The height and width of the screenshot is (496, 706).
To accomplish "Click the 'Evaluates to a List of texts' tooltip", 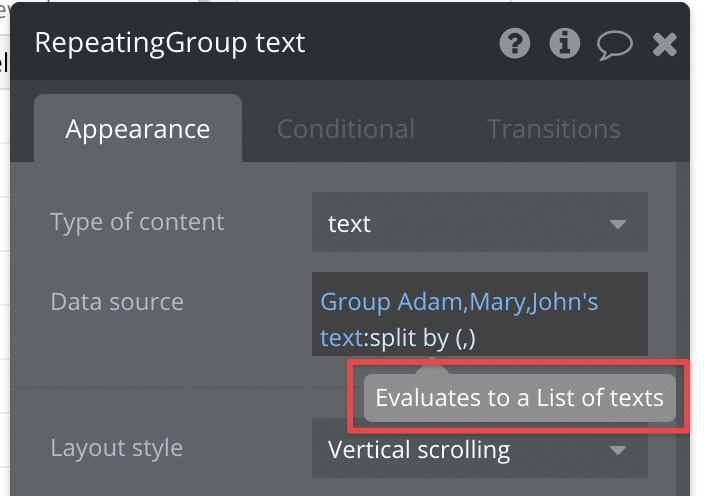I will point(520,398).
